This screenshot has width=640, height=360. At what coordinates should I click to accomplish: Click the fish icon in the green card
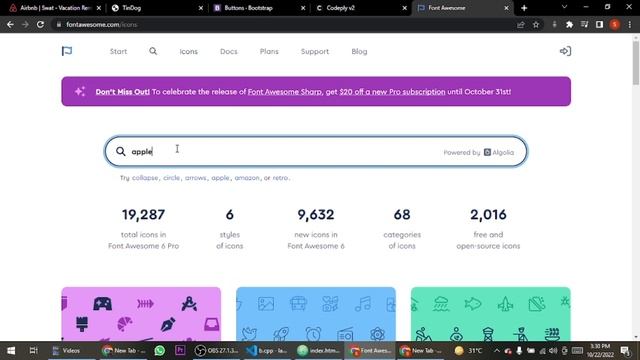pyautogui.click(x=473, y=304)
